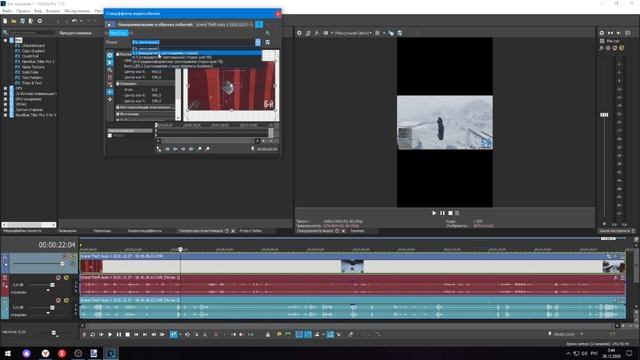
Task: Open the Правка menu
Action: pyautogui.click(x=23, y=11)
